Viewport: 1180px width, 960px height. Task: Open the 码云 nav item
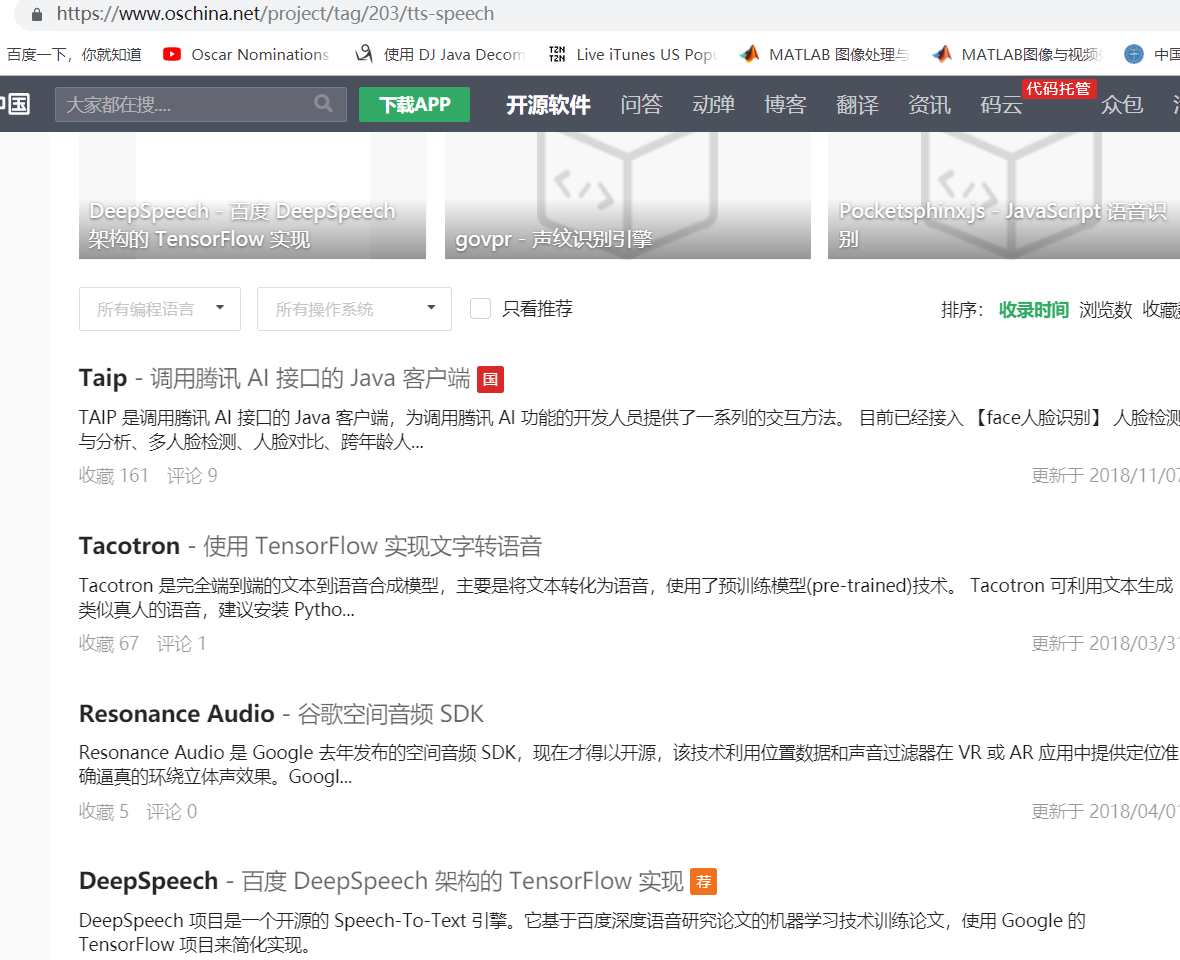[1001, 105]
